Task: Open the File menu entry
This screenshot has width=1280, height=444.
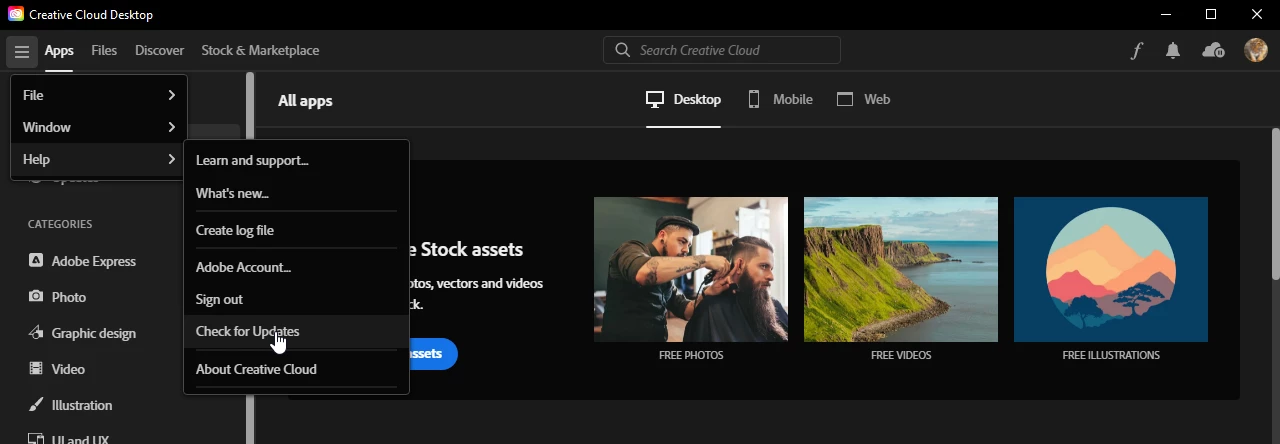Action: 98,95
